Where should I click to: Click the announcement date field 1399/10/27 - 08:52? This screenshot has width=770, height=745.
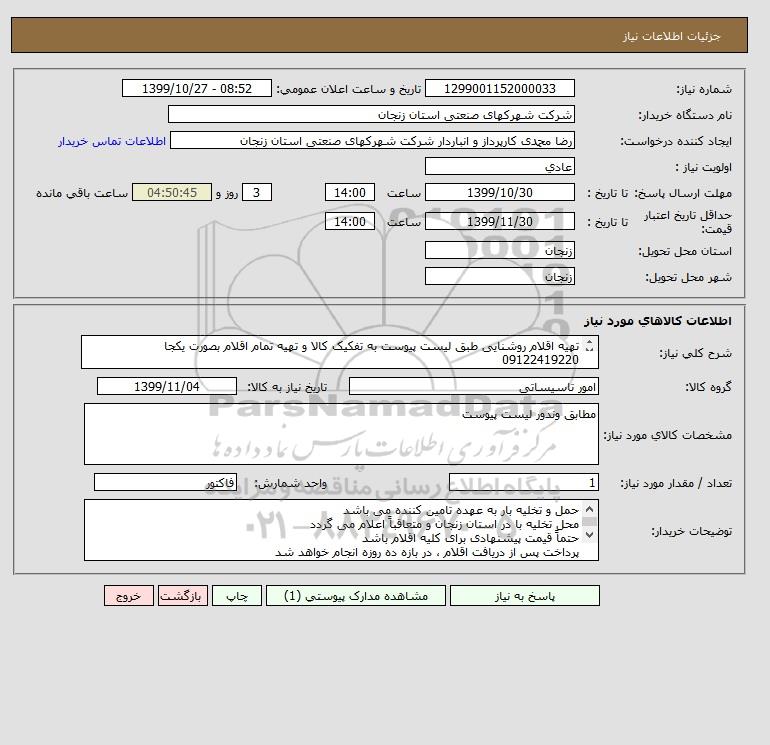[196, 88]
